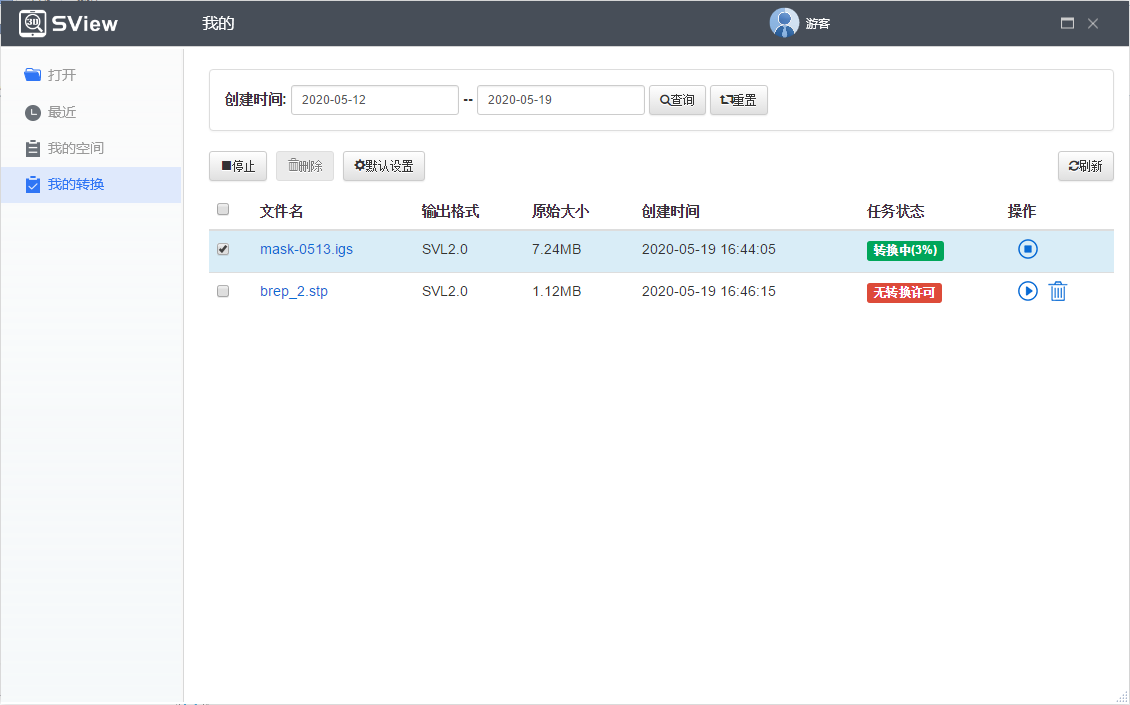The width and height of the screenshot is (1130, 705).
Task: Maximize the SView window
Action: 1067,23
